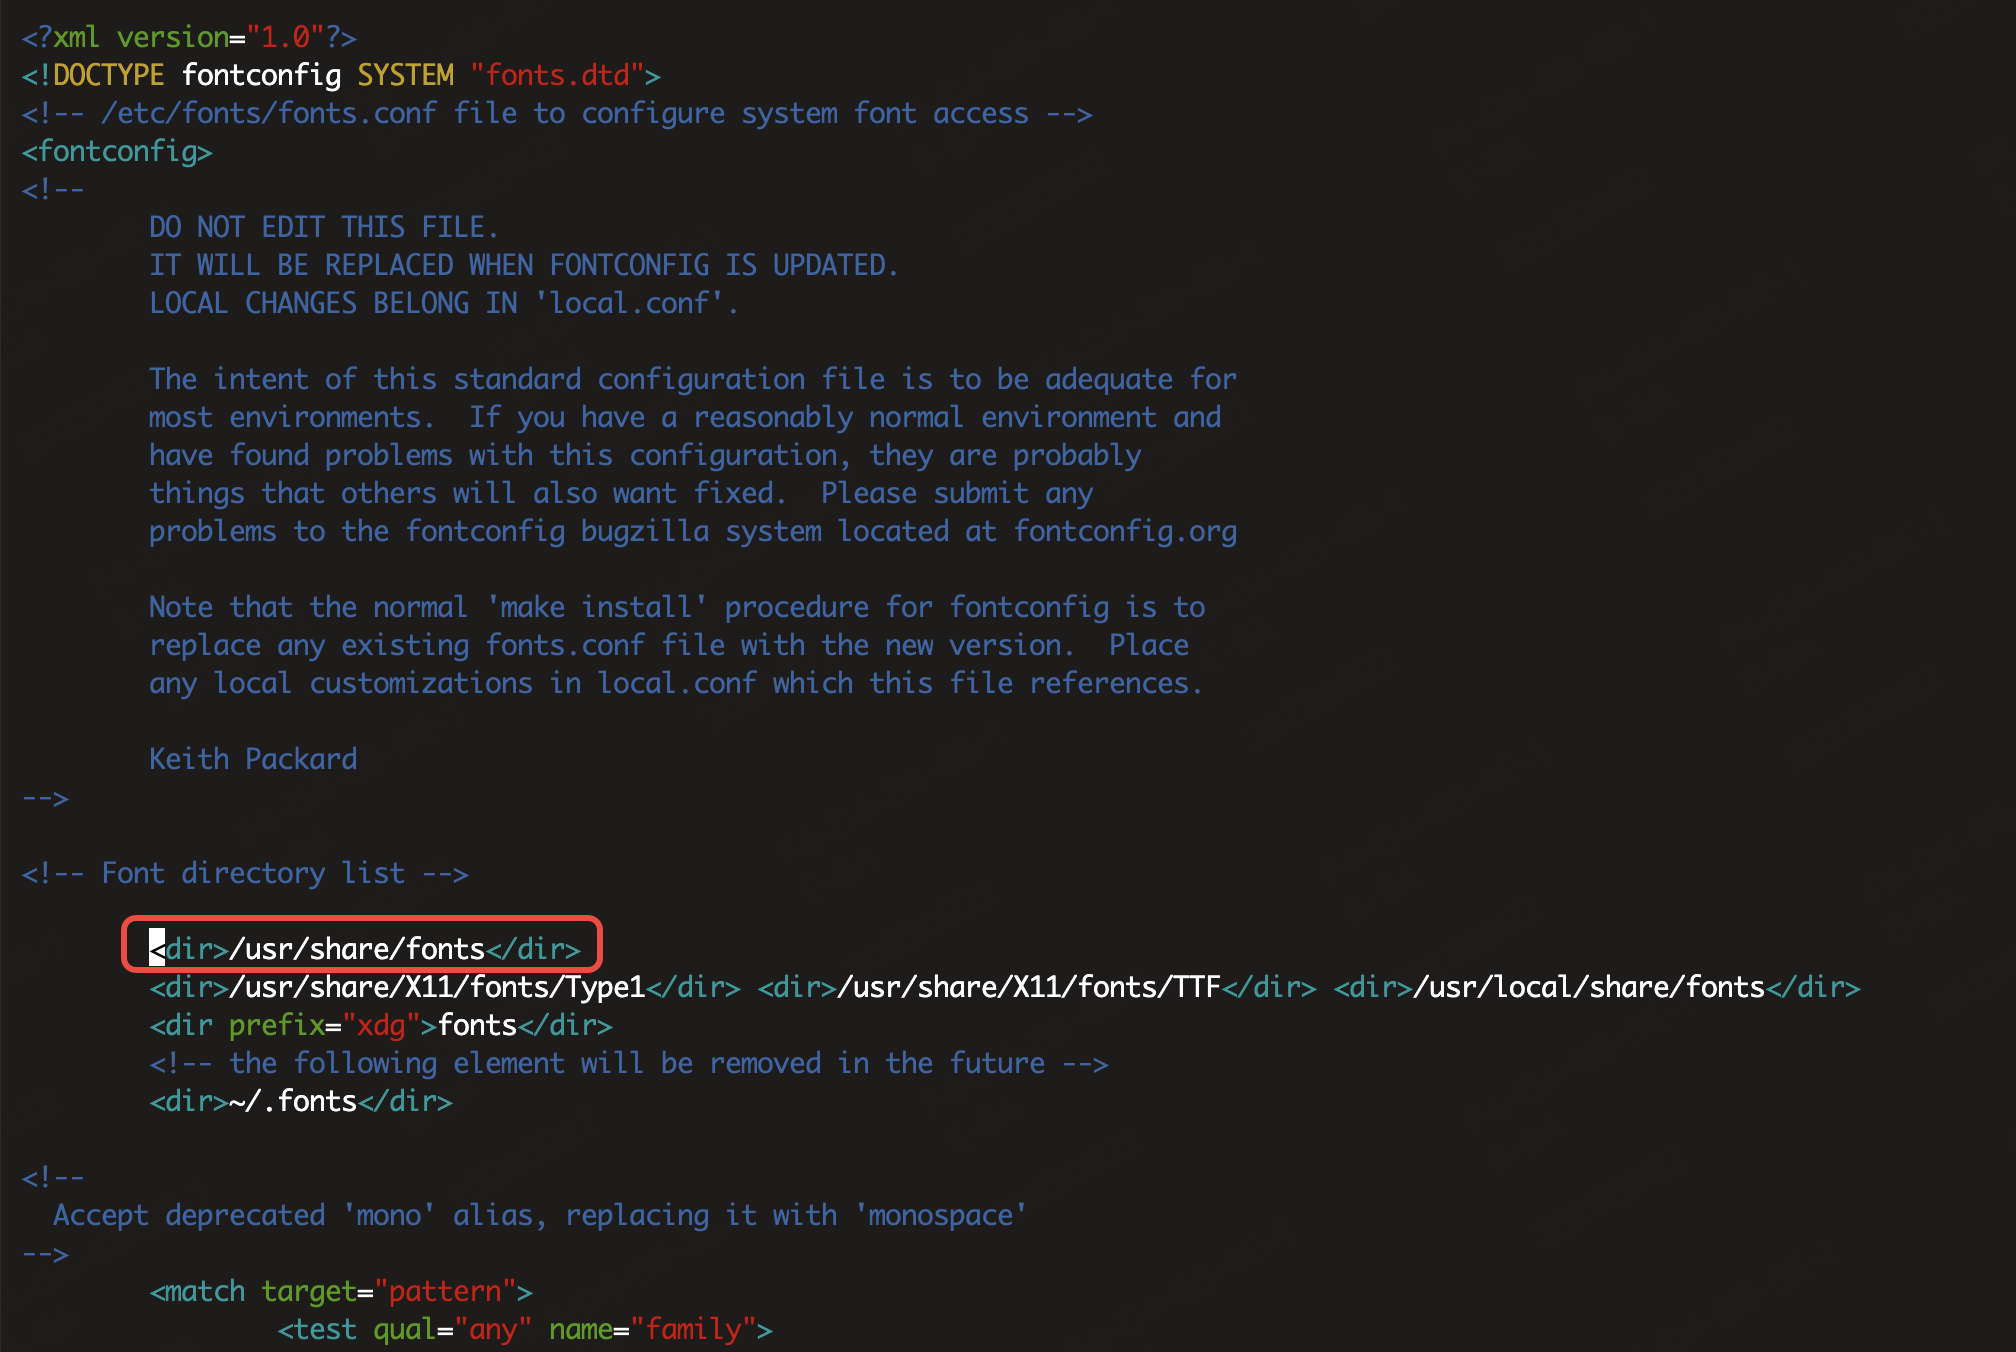Click the /usr/share/X11/fonts/TTF path
The width and height of the screenshot is (2016, 1352).
click(1029, 987)
